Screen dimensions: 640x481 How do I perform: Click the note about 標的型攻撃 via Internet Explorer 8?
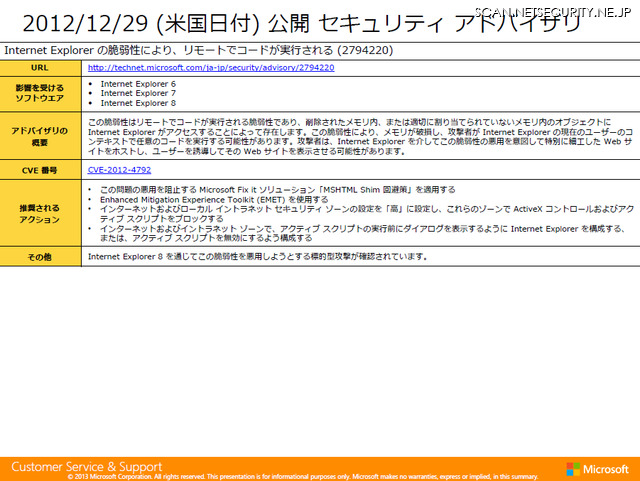point(258,257)
